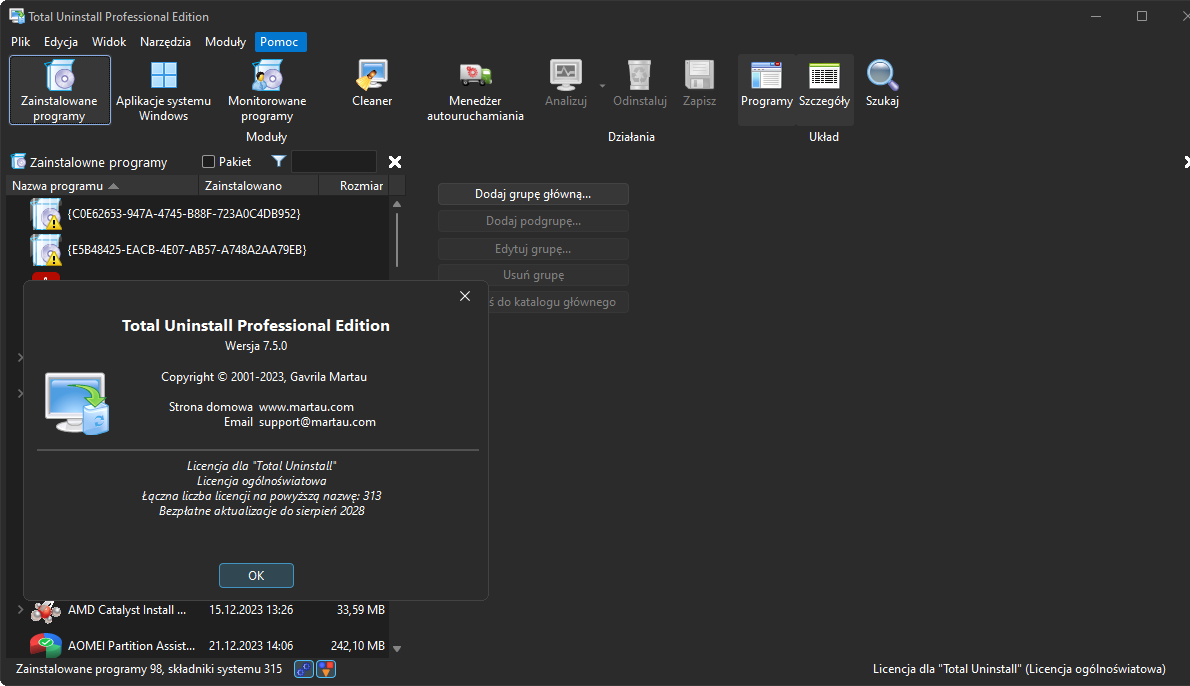1190x686 pixels.
Task: Click Edytuj grupę button
Action: 533,249
